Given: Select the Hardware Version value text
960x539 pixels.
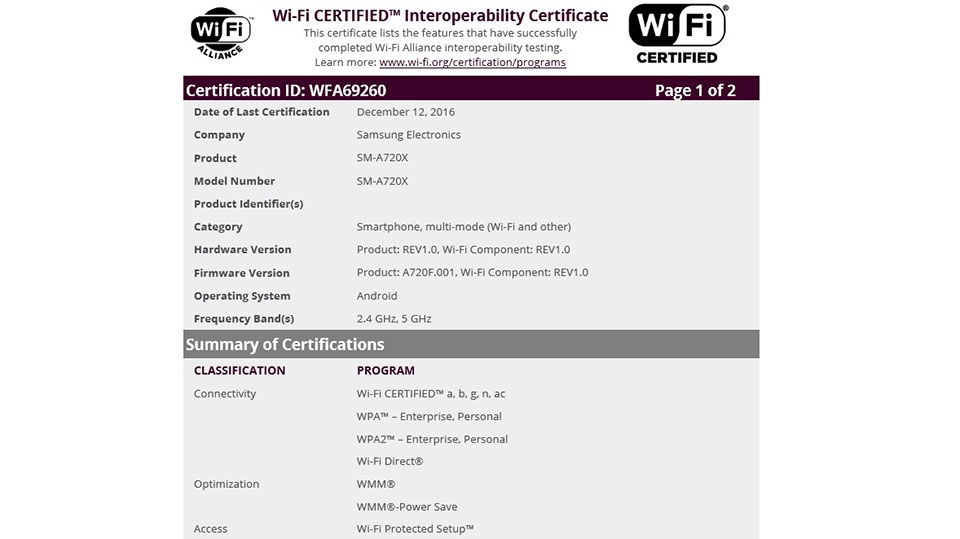Looking at the screenshot, I should [463, 250].
